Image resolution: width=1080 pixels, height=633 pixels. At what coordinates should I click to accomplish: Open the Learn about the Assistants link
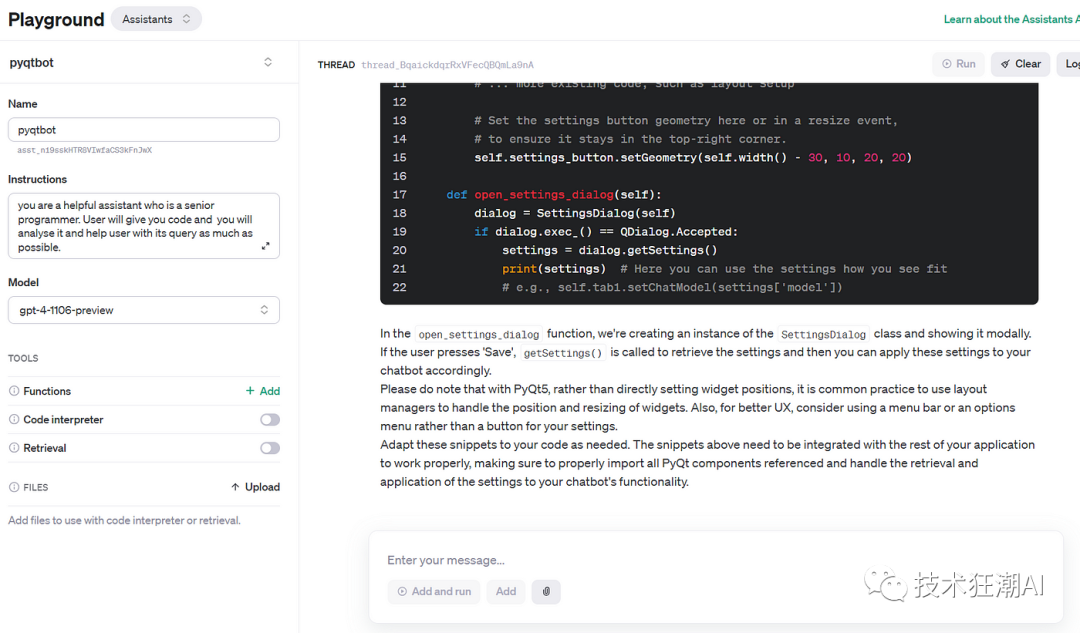[1011, 19]
